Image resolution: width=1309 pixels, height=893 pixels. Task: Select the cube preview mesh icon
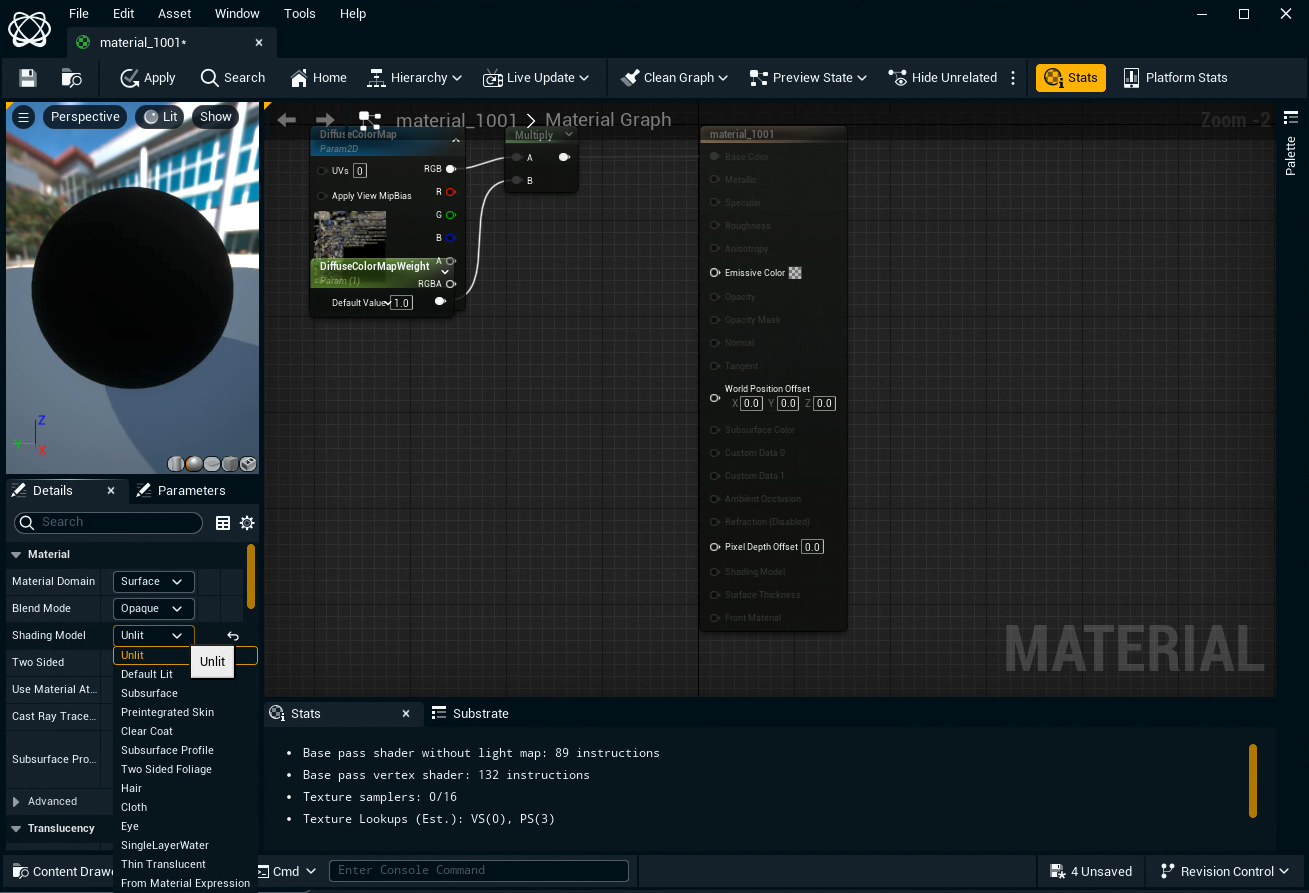(229, 463)
